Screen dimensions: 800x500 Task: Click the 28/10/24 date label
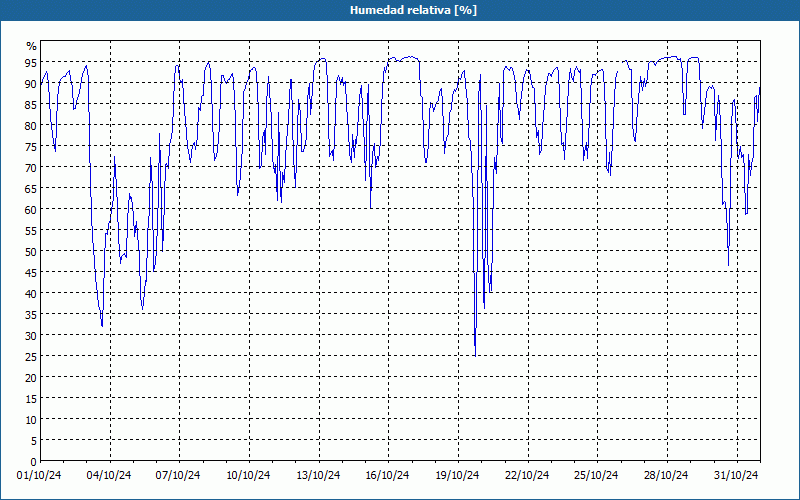tap(666, 475)
